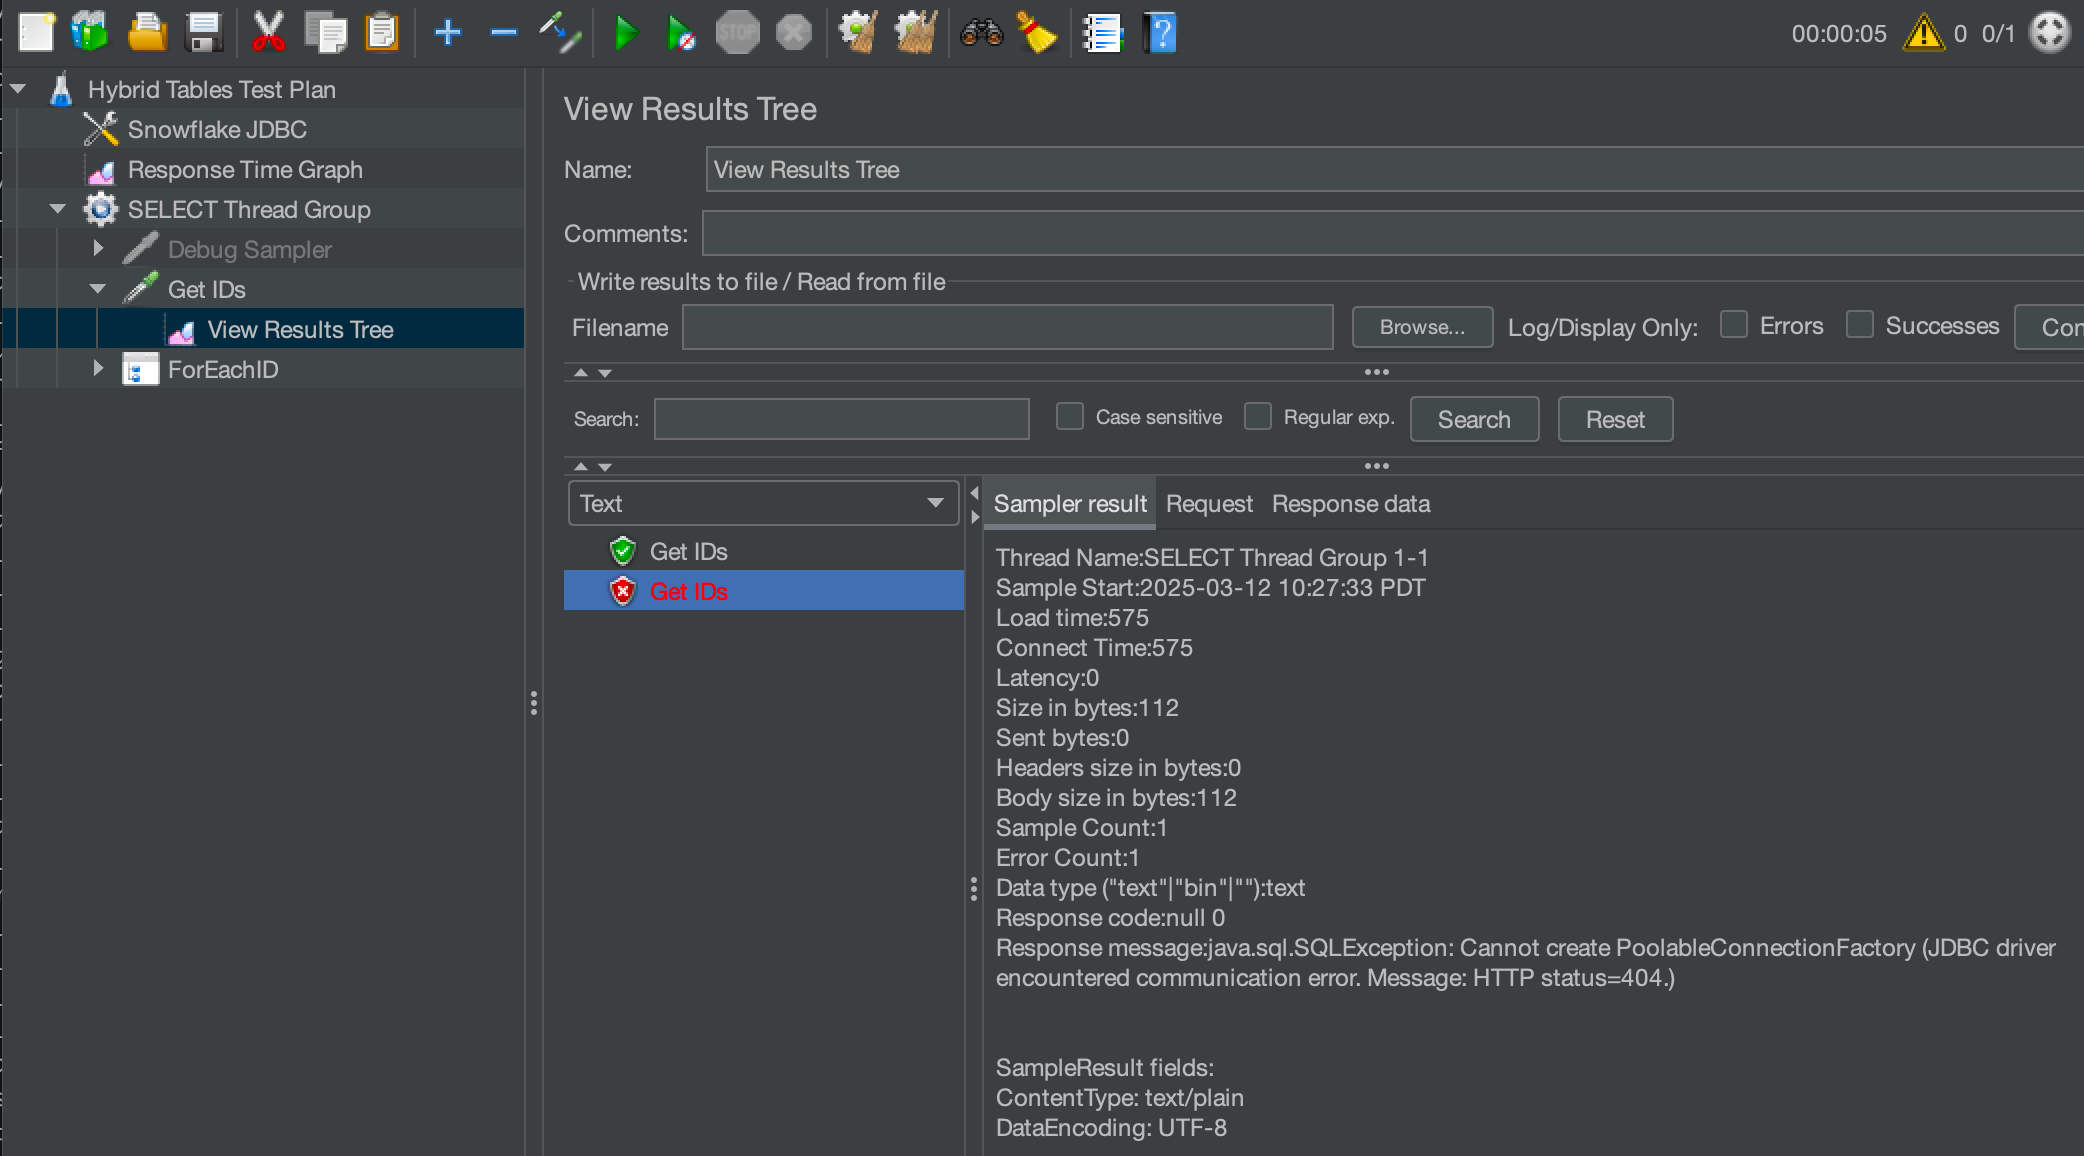Enable the Errors only checkbox
The image size is (2084, 1156).
point(1734,325)
